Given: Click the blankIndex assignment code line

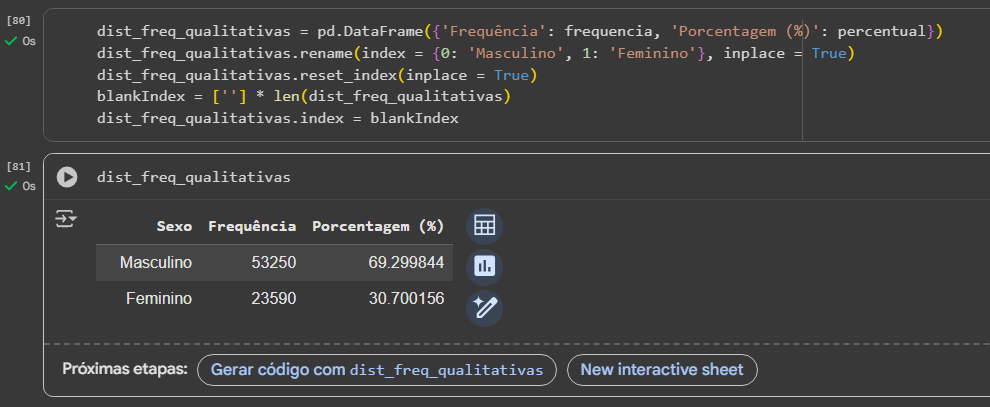Looking at the screenshot, I should (300, 97).
